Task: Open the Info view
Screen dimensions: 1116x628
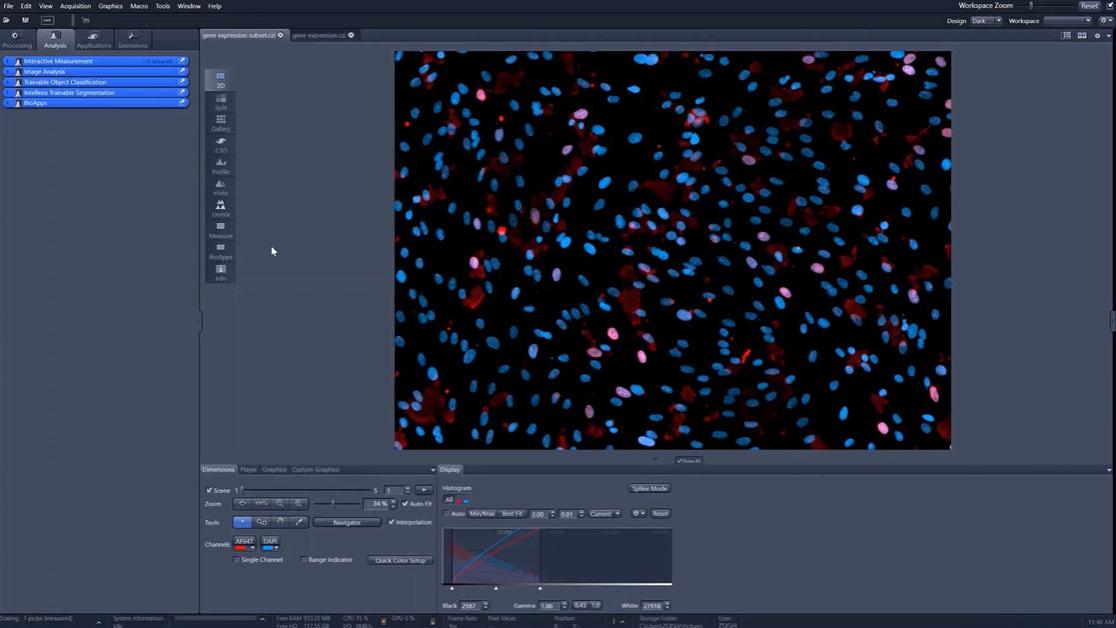Action: point(221,272)
